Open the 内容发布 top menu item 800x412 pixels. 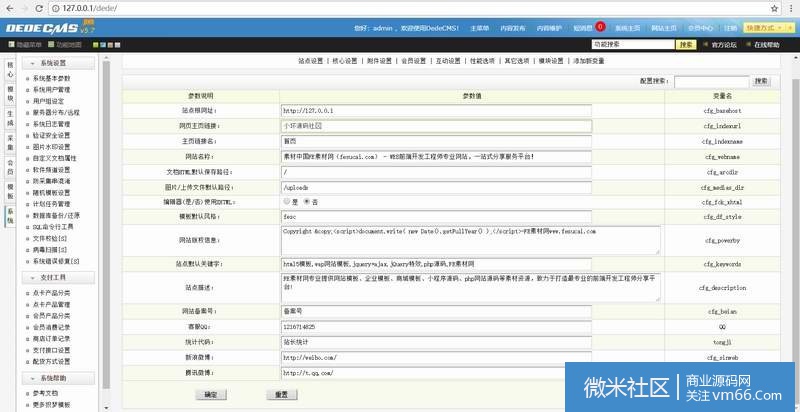click(x=513, y=29)
